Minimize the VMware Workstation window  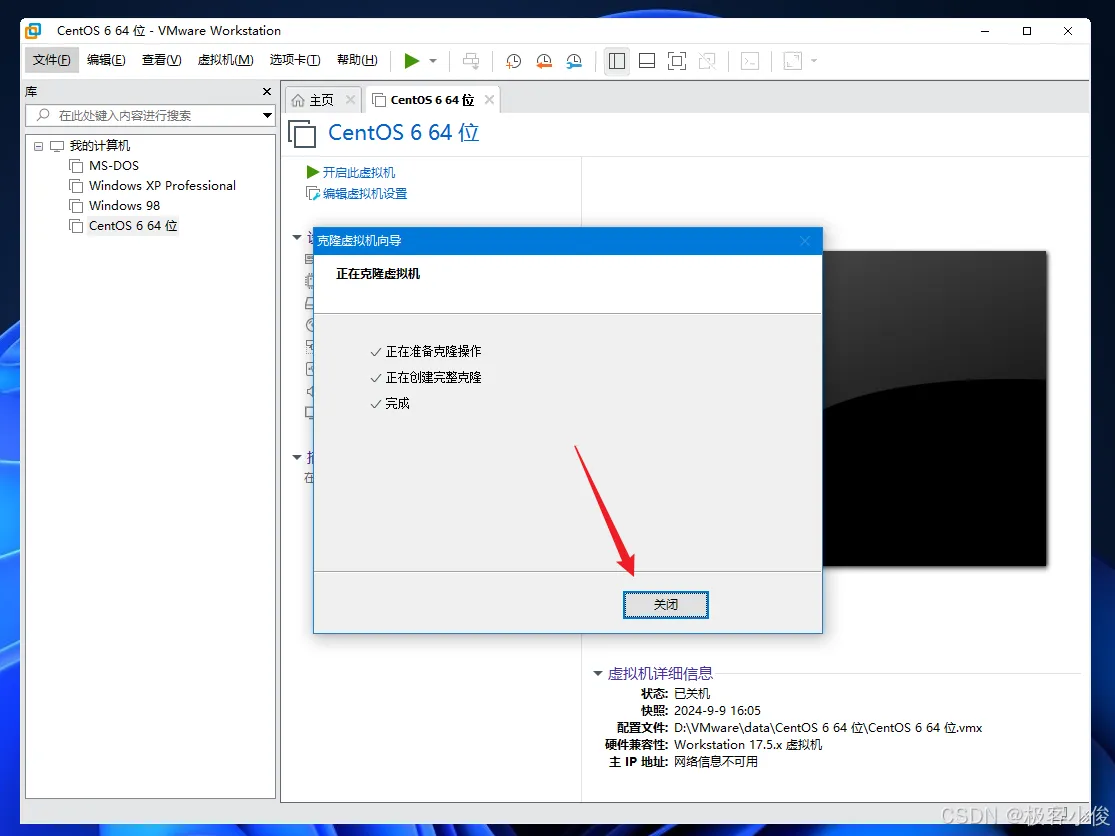pyautogui.click(x=985, y=31)
